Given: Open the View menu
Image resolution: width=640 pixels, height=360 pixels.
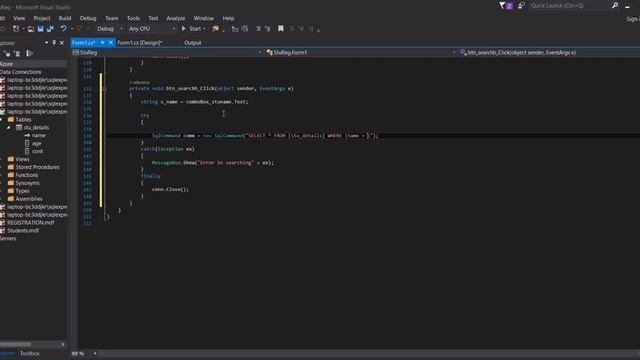Looking at the screenshot, I should (19, 18).
